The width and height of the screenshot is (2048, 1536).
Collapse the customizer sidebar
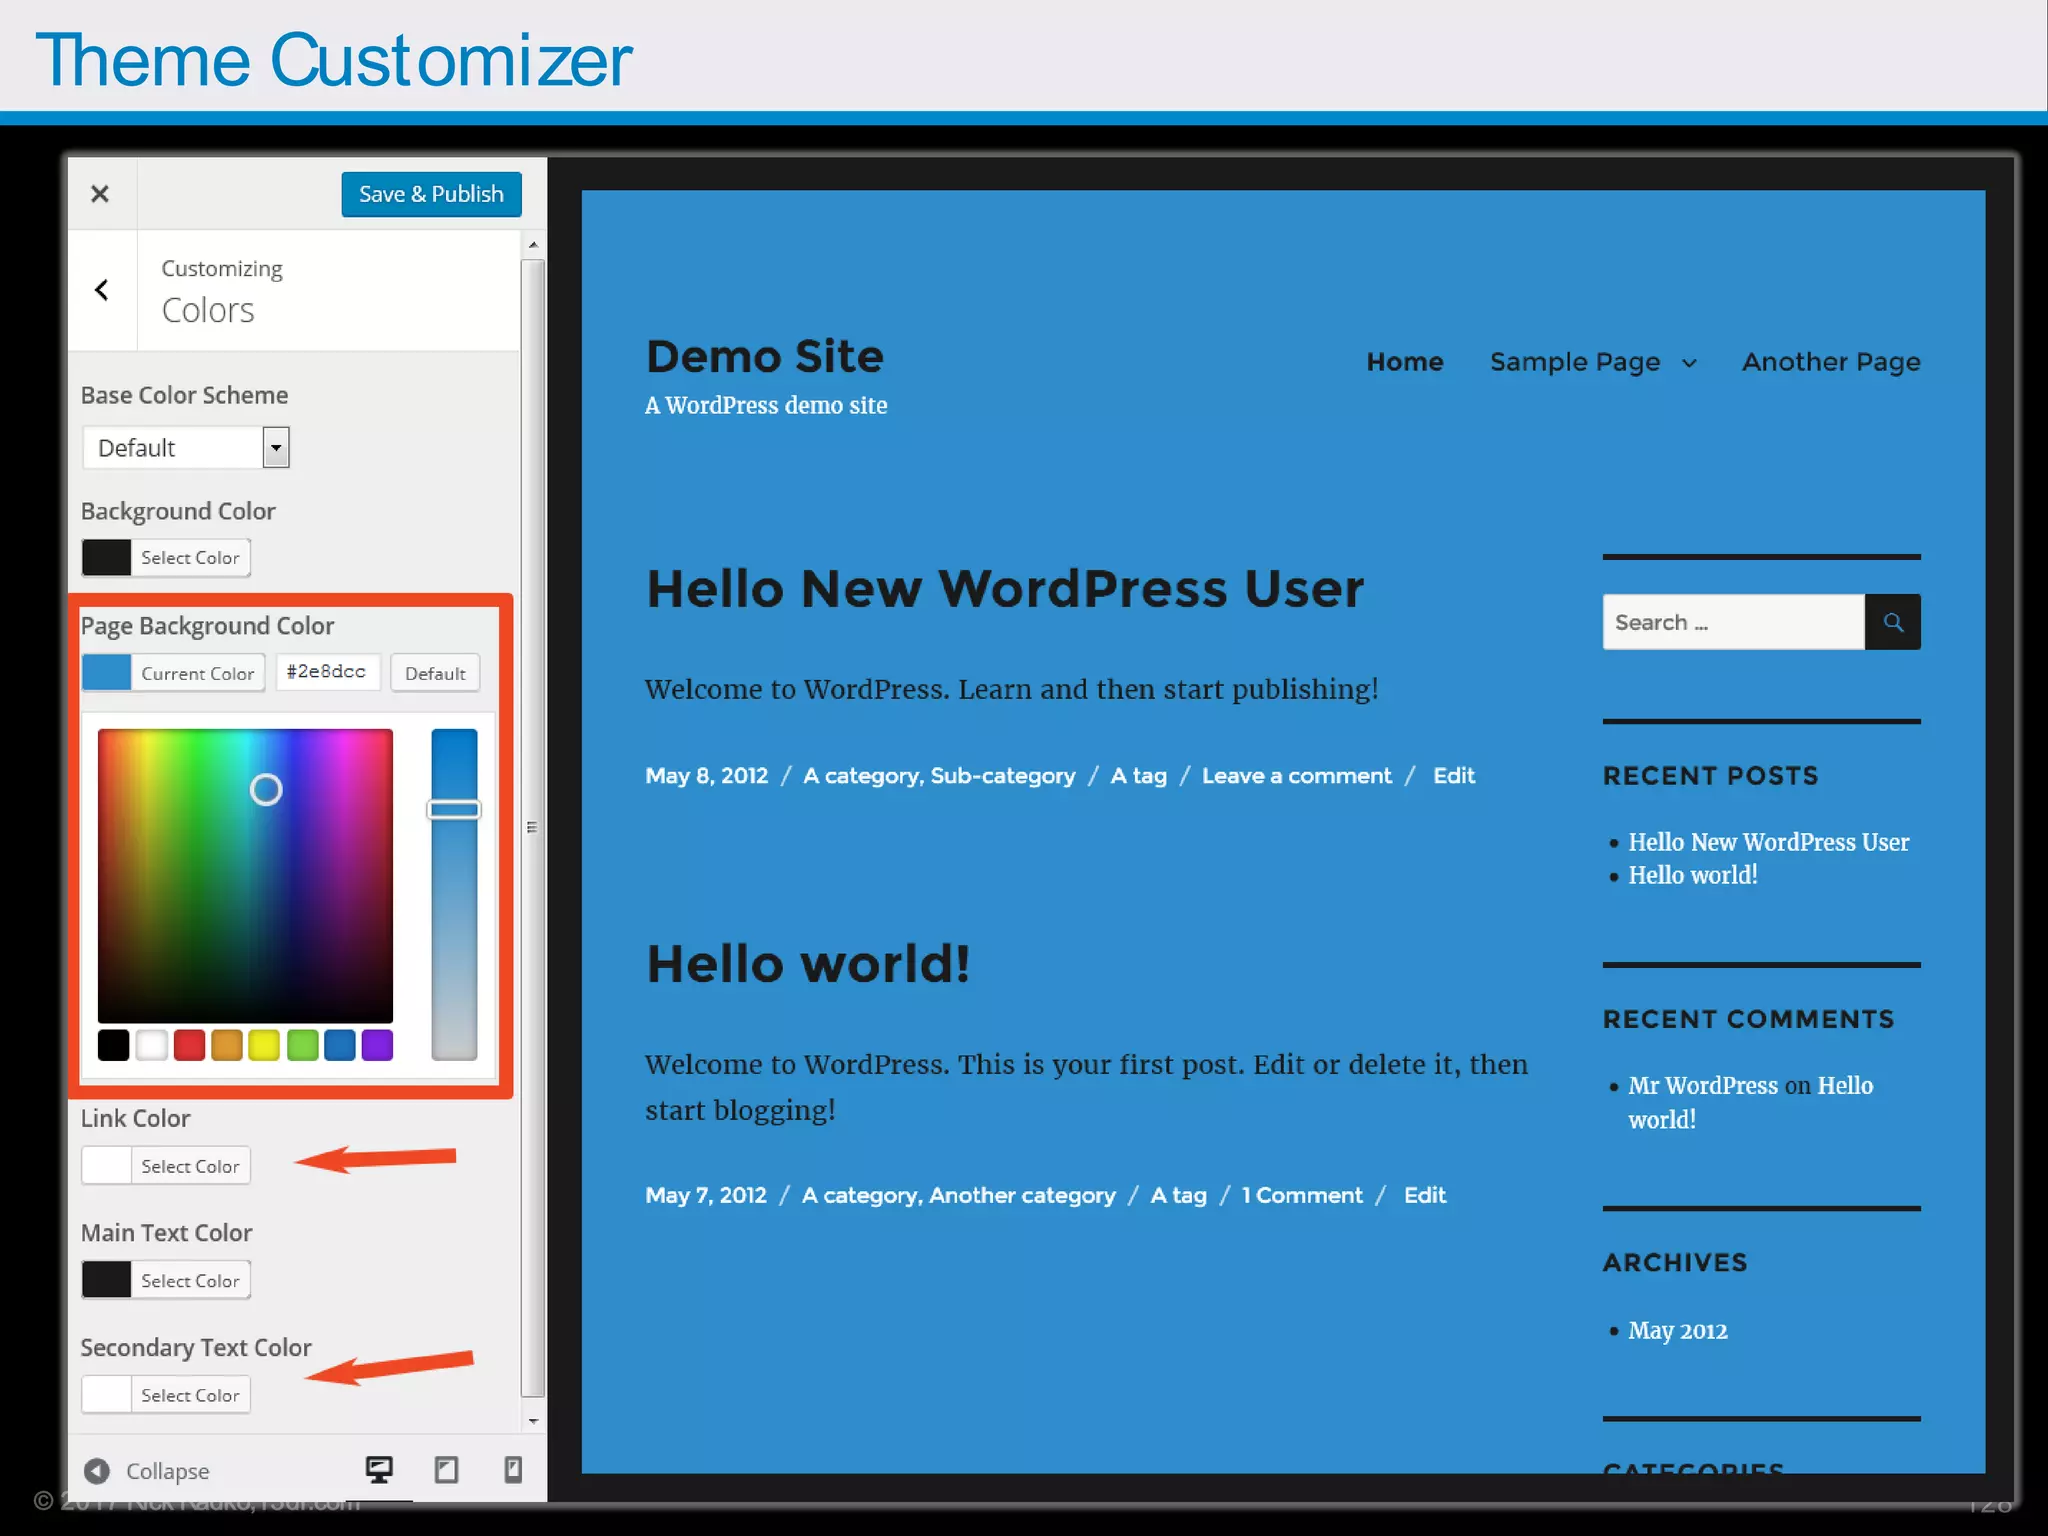(146, 1471)
